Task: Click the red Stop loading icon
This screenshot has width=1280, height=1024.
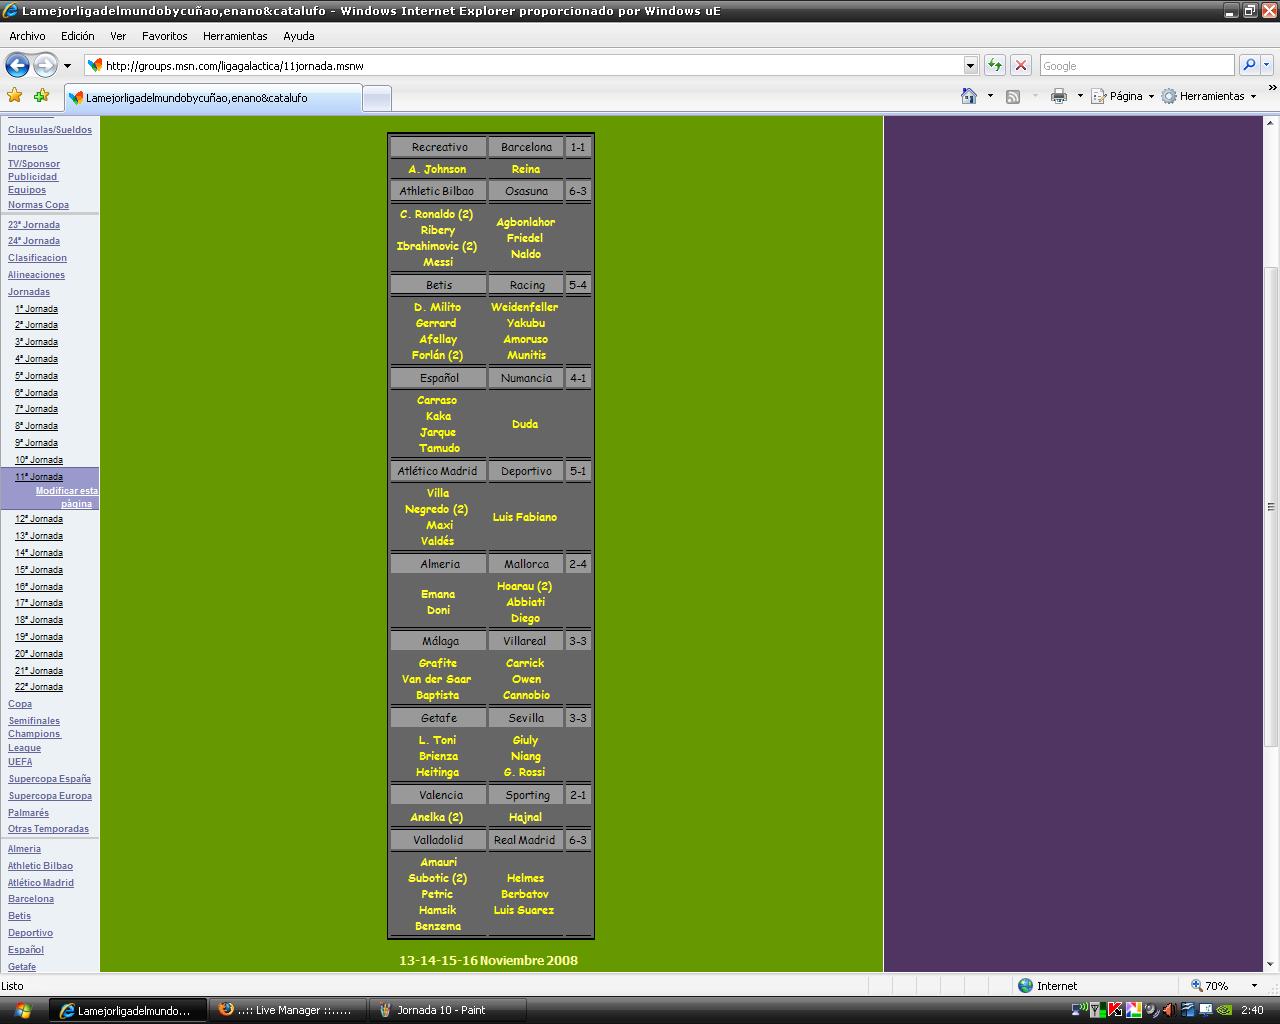Action: [1021, 65]
